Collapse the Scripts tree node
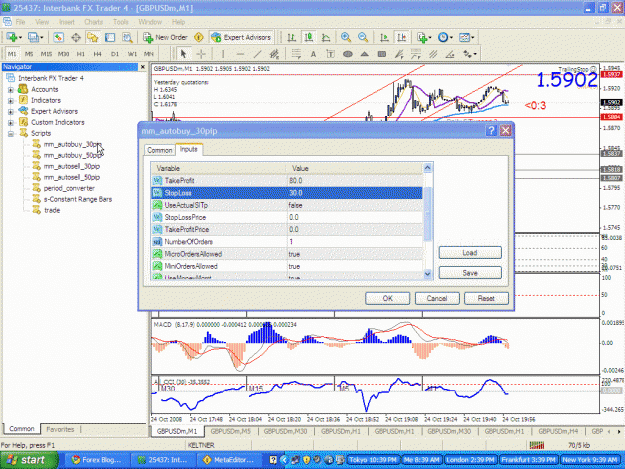625x469 pixels. 11,134
